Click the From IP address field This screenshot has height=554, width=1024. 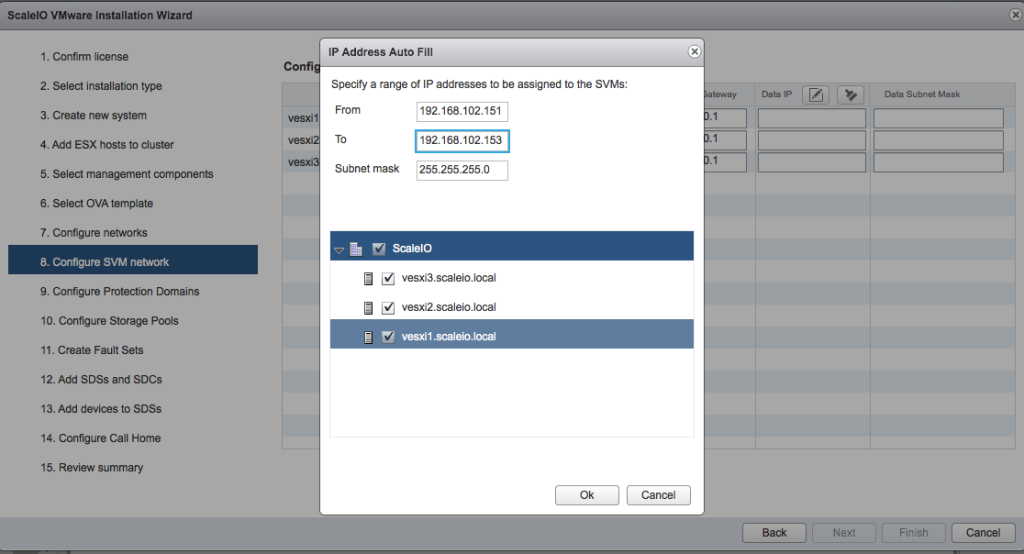click(462, 111)
